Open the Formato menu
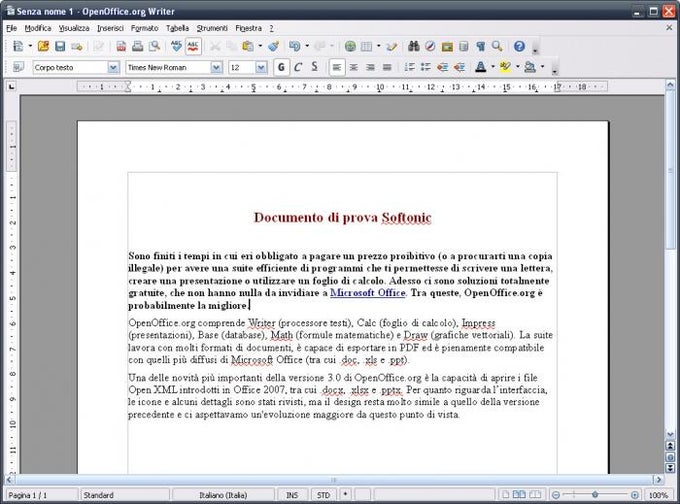 point(144,28)
